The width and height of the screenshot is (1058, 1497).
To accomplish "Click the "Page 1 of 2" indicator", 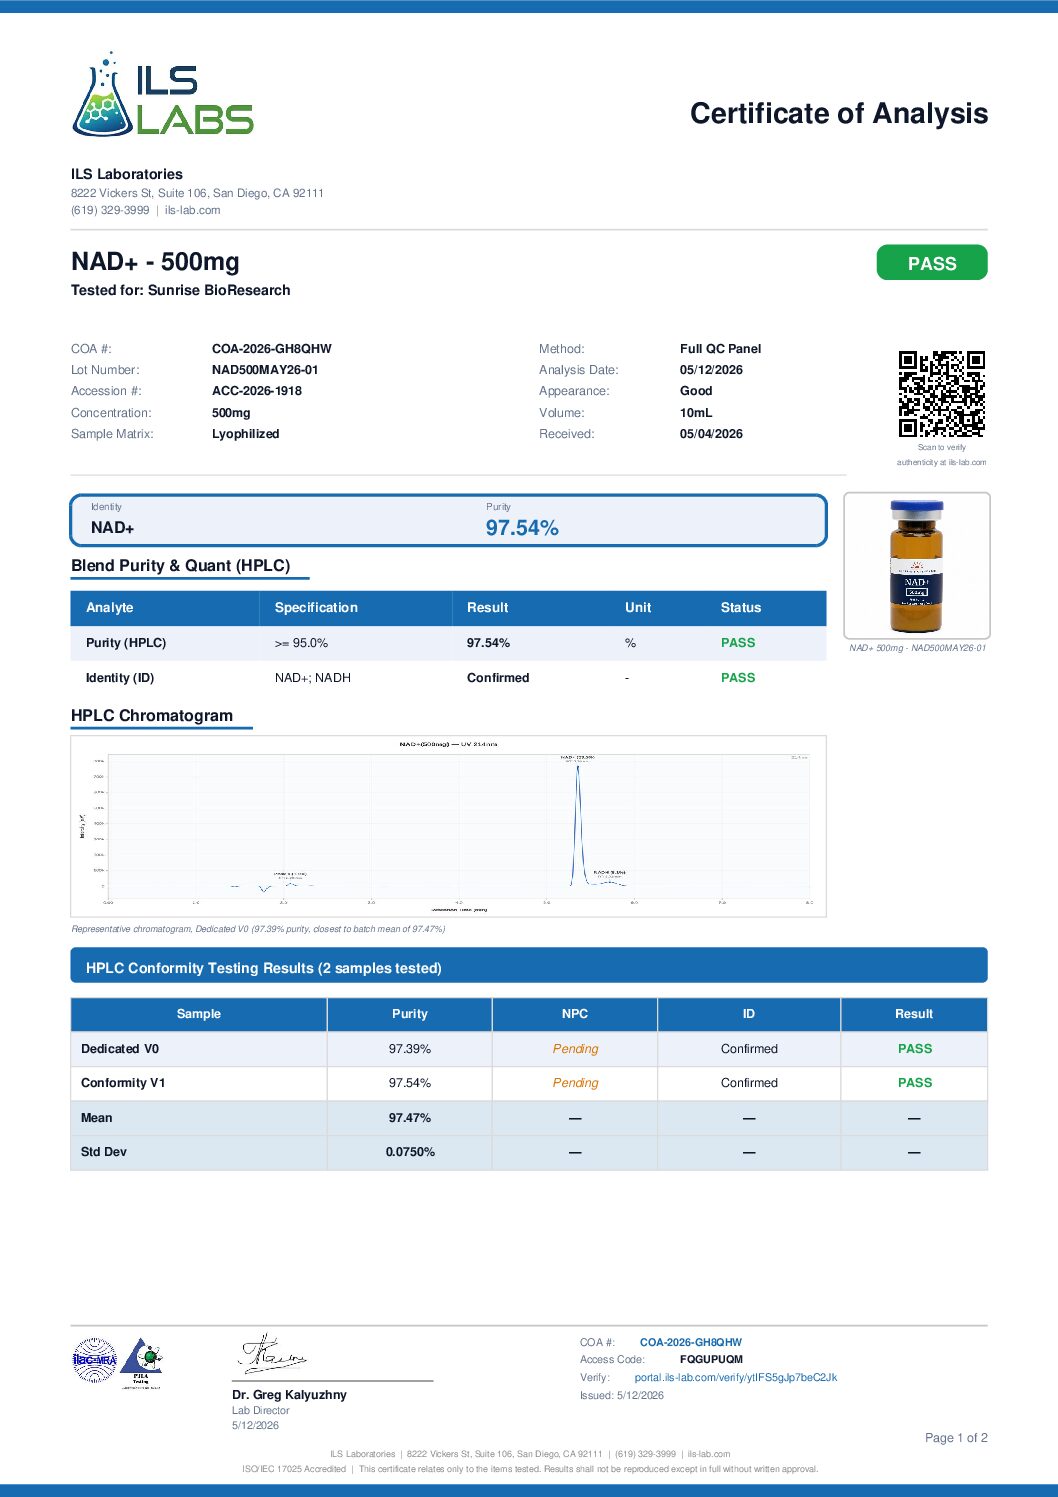I will click(956, 1438).
